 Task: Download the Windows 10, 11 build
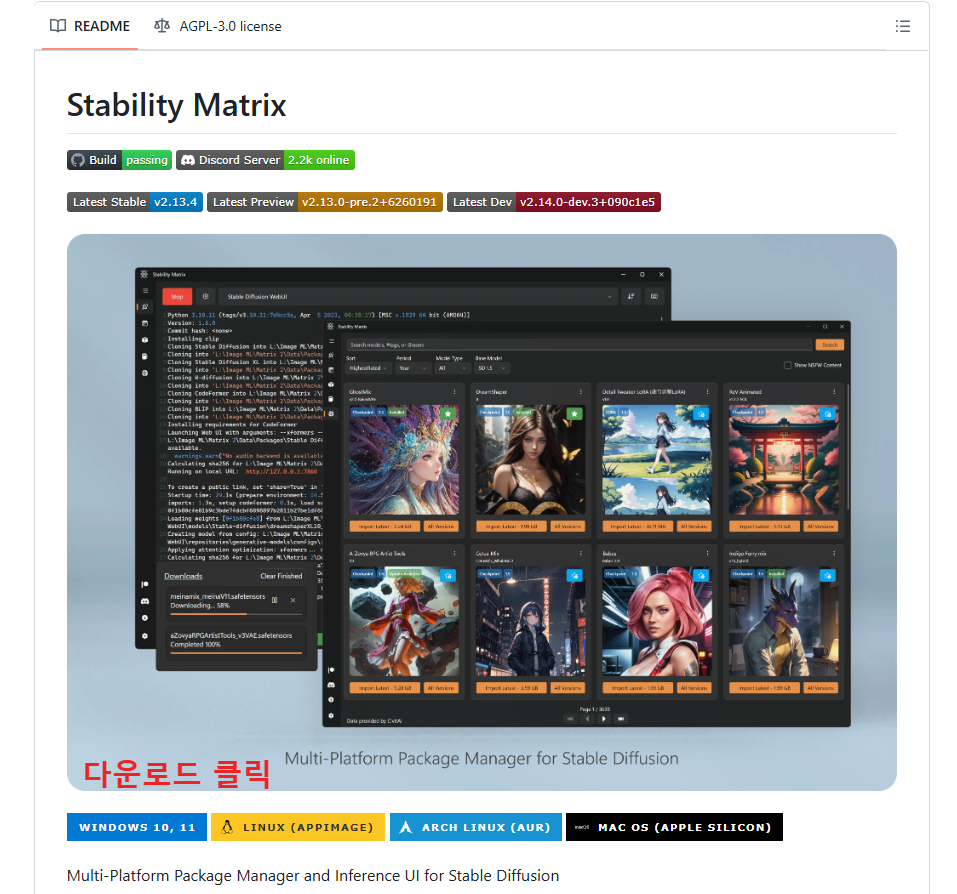point(137,827)
